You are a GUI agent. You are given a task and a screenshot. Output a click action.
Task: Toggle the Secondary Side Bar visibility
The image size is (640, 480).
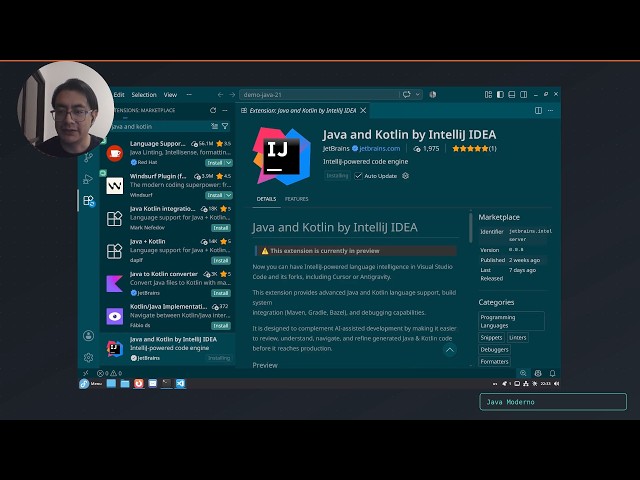coord(524,95)
